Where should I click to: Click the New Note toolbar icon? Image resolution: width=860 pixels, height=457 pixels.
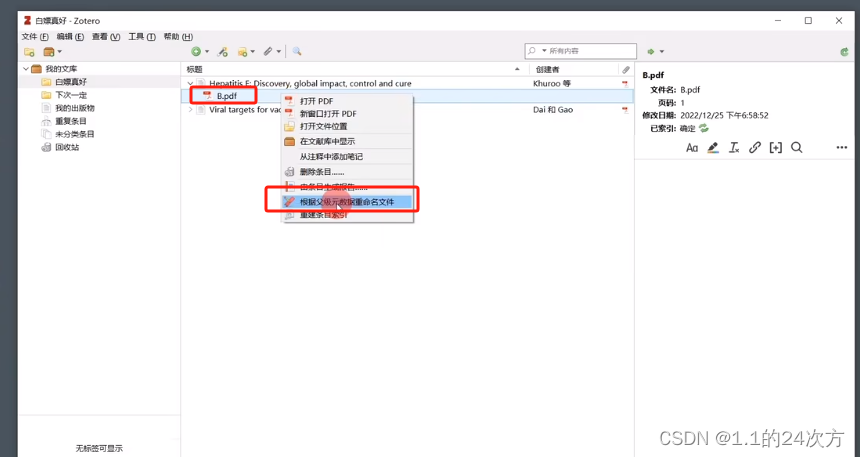point(242,52)
